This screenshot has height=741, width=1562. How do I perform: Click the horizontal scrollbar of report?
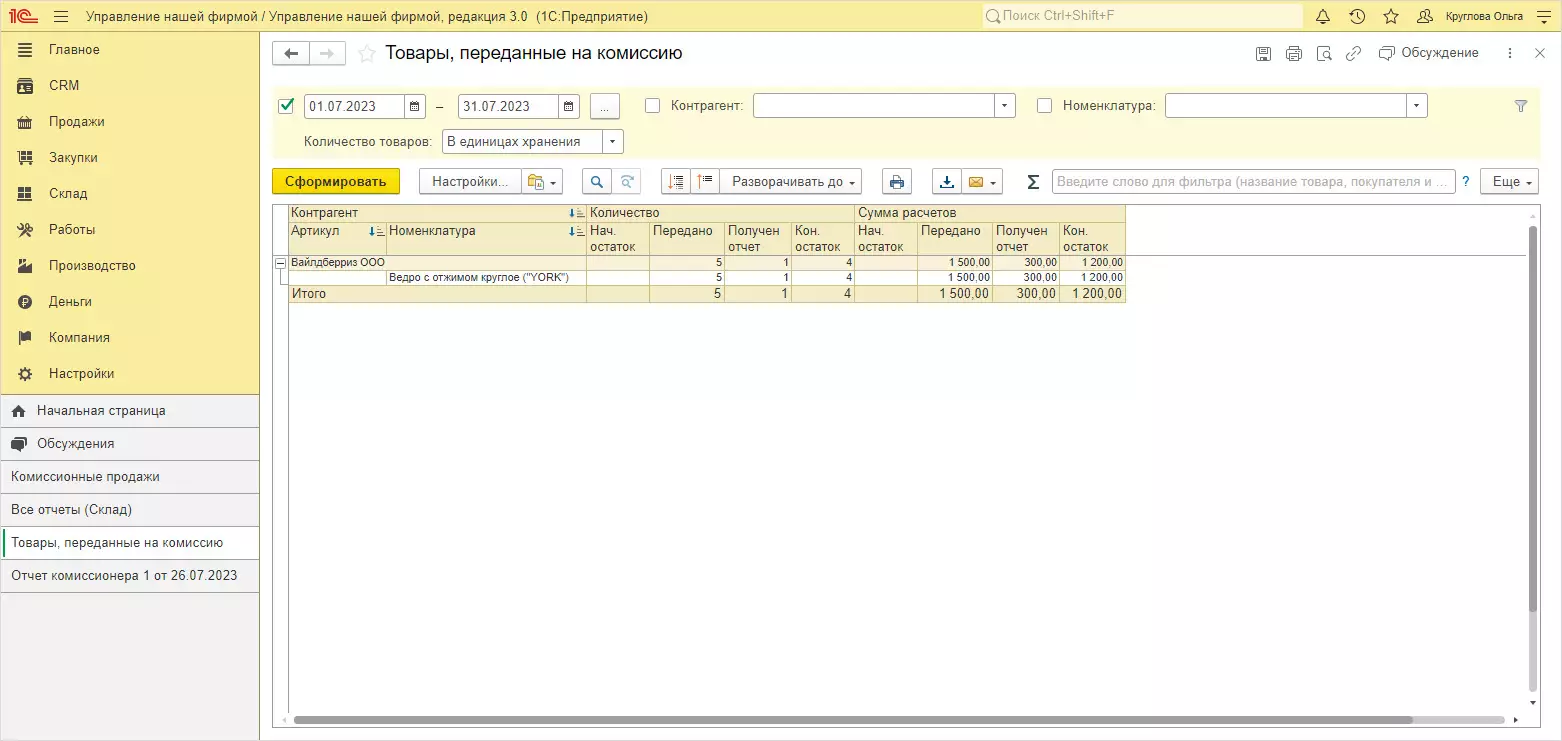[850, 720]
